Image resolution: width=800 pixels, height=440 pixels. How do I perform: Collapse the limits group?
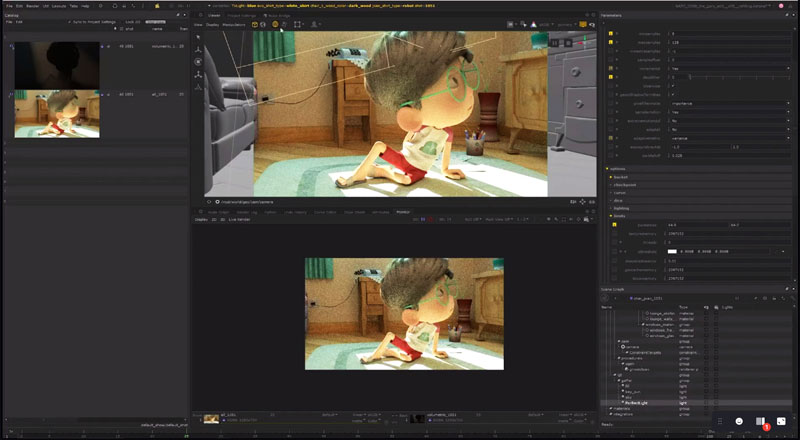pos(619,216)
